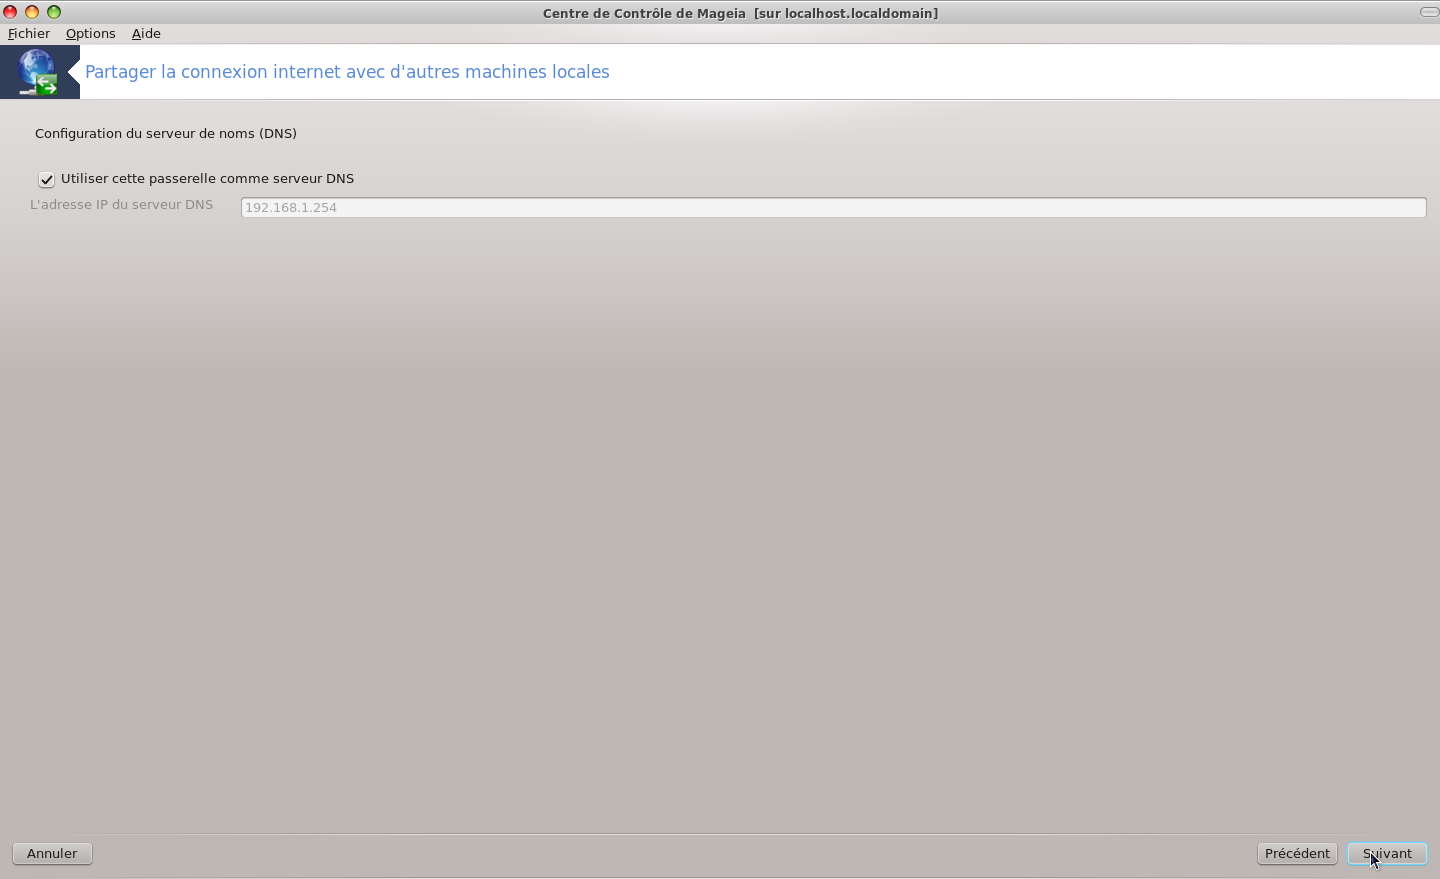Open the Aide menu

[146, 33]
